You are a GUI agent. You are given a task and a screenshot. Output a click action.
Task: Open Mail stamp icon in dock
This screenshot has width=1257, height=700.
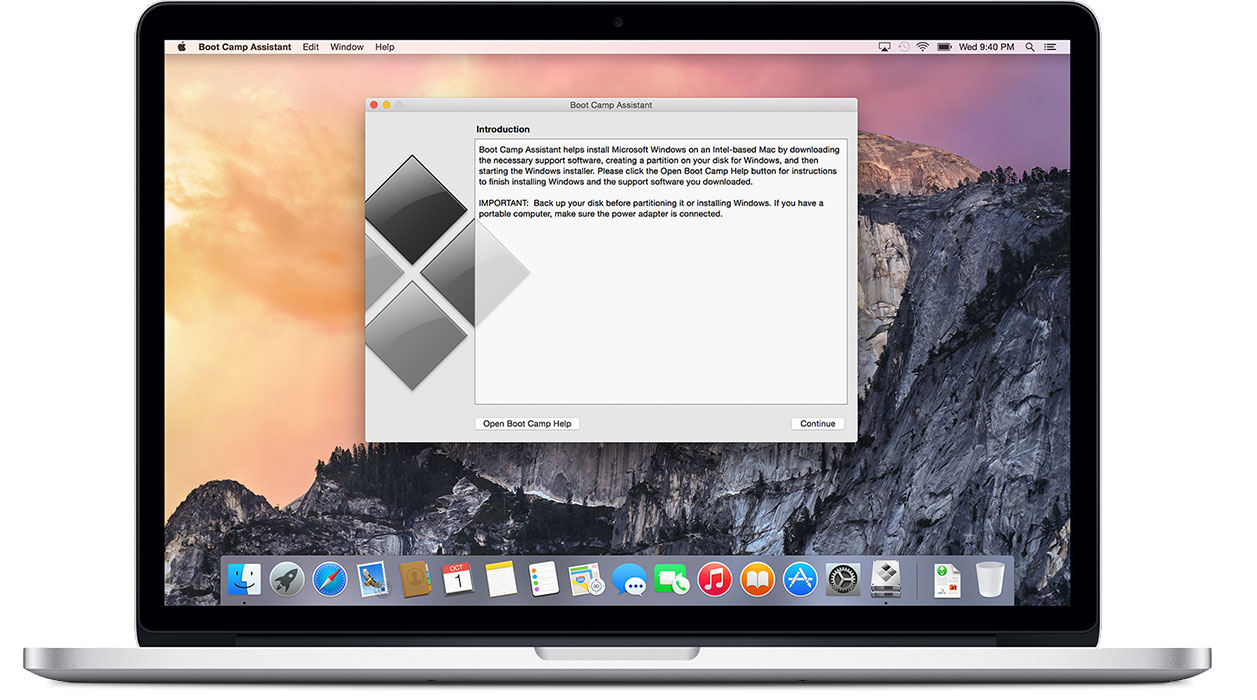pyautogui.click(x=372, y=579)
